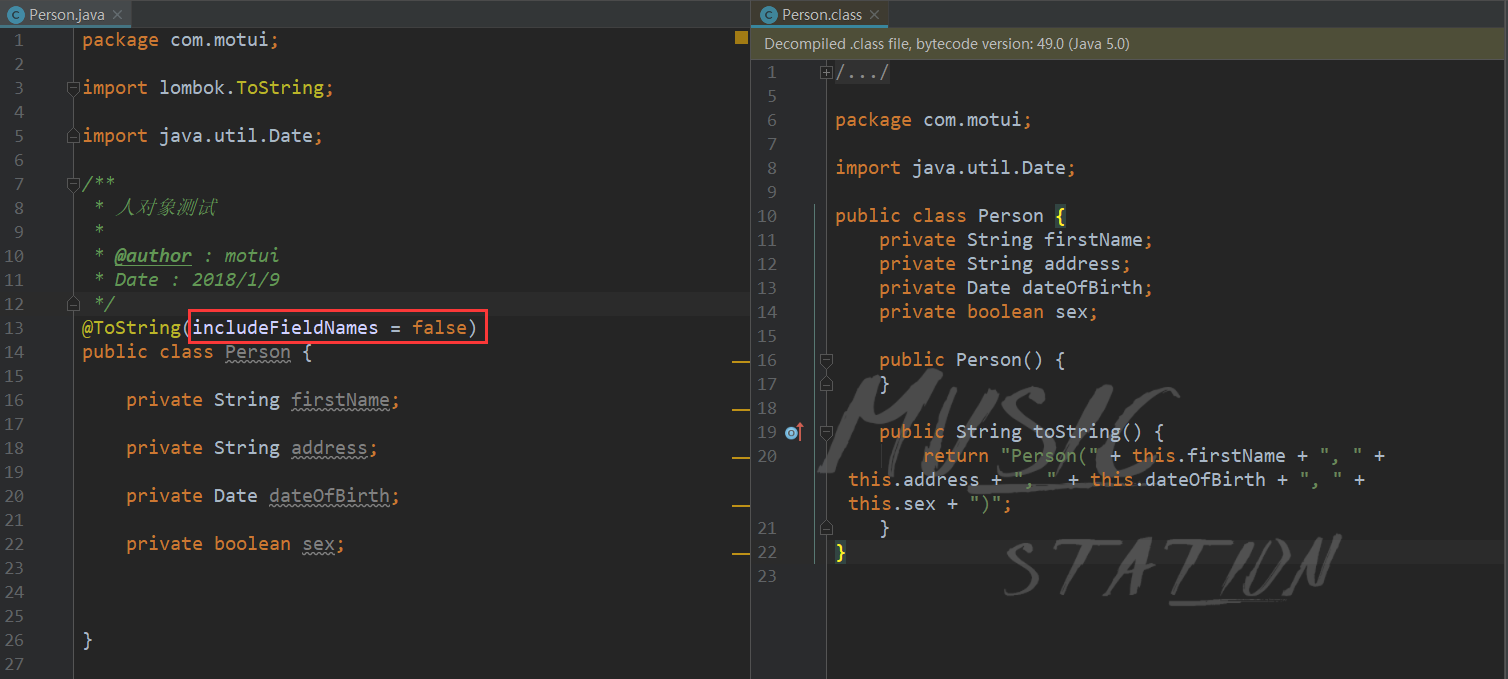
Task: Collapse the toString() method at line 19
Action: pyautogui.click(x=826, y=432)
